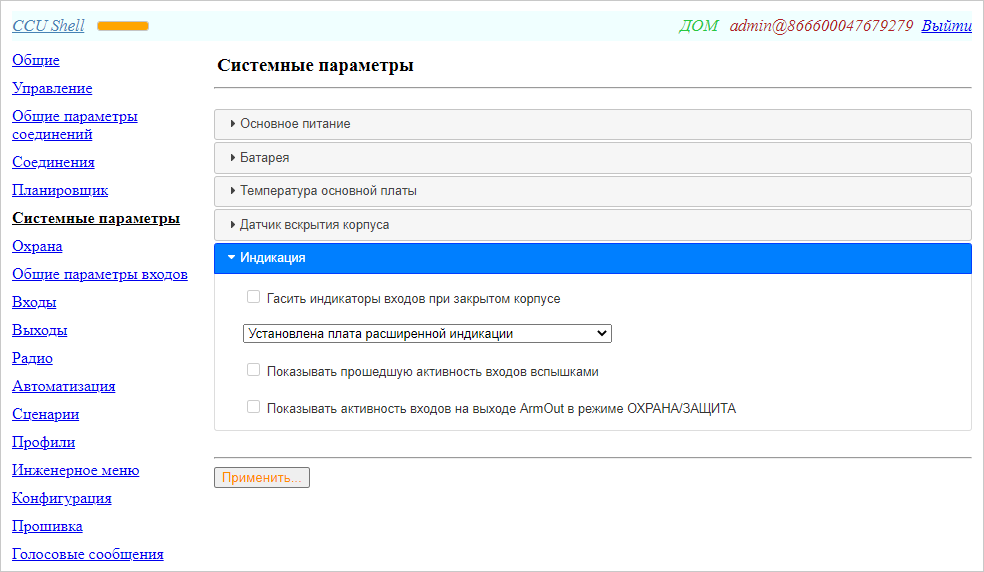Go to Голосовые сообщения page

point(88,554)
